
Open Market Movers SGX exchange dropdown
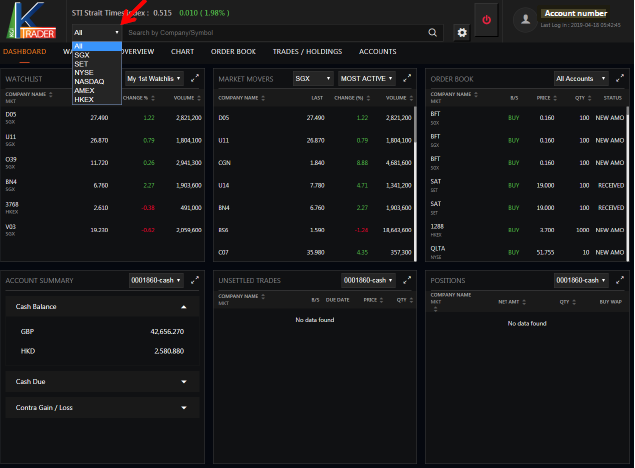tap(313, 79)
